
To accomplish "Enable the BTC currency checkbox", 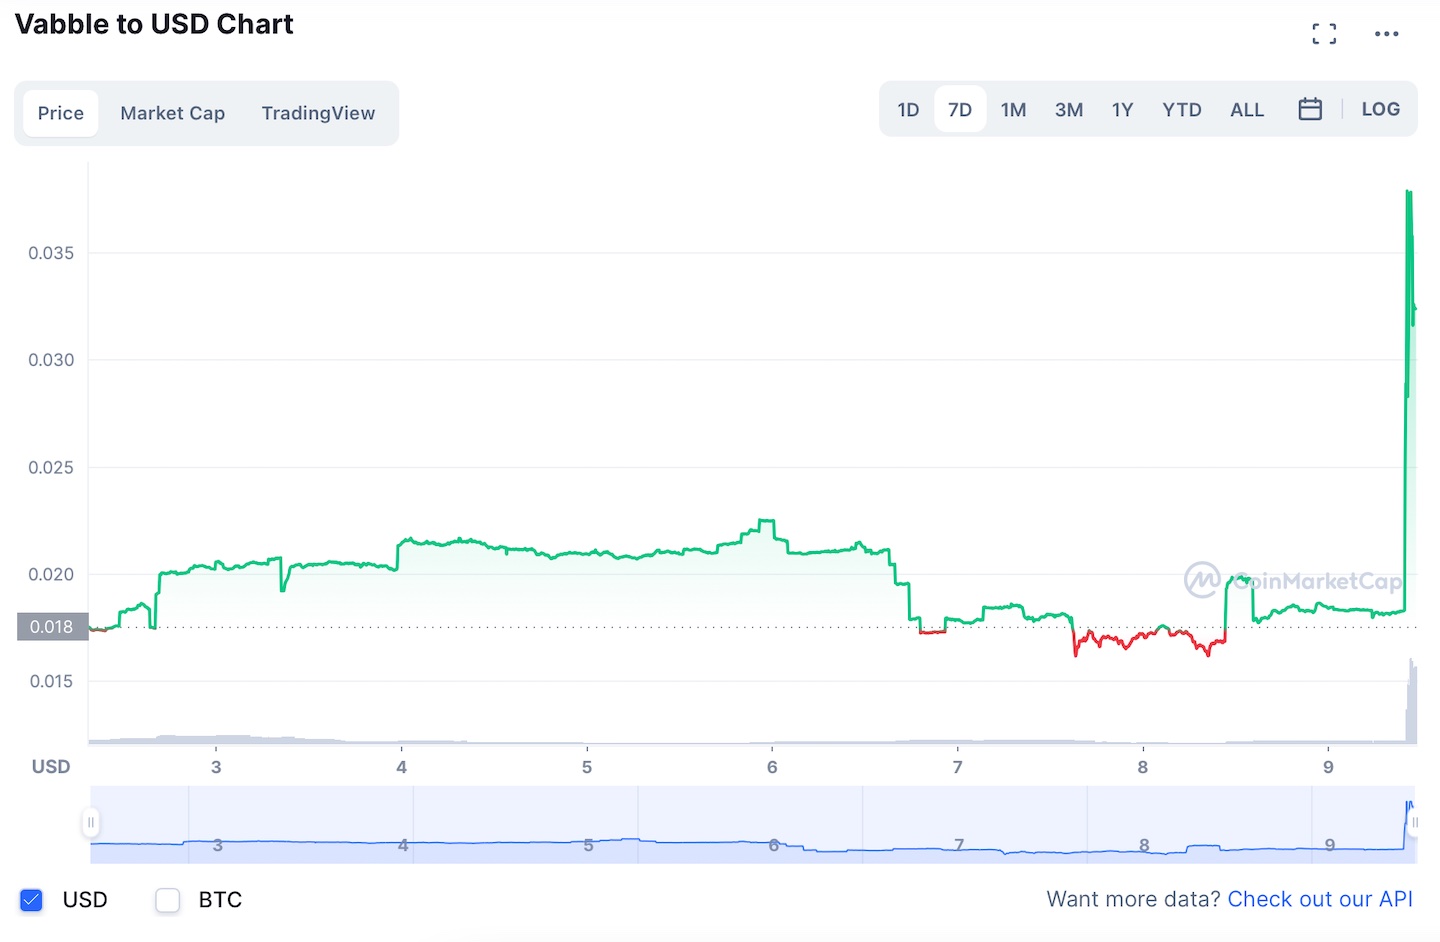I will [x=168, y=900].
